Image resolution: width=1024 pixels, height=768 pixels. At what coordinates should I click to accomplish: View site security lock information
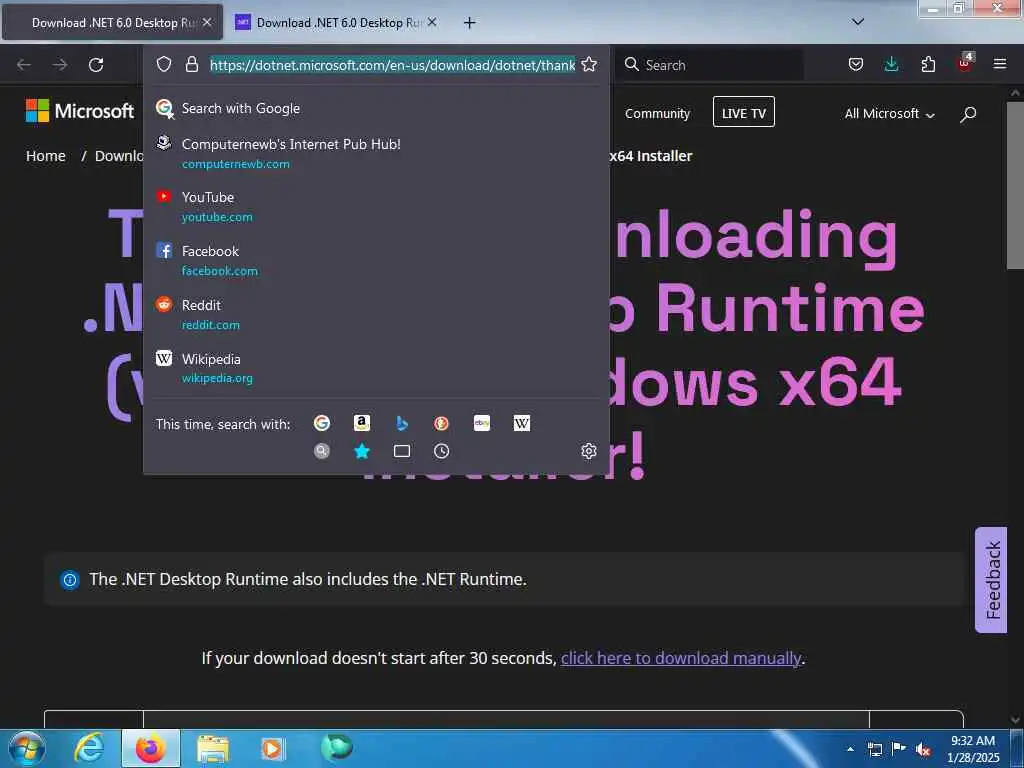(191, 64)
